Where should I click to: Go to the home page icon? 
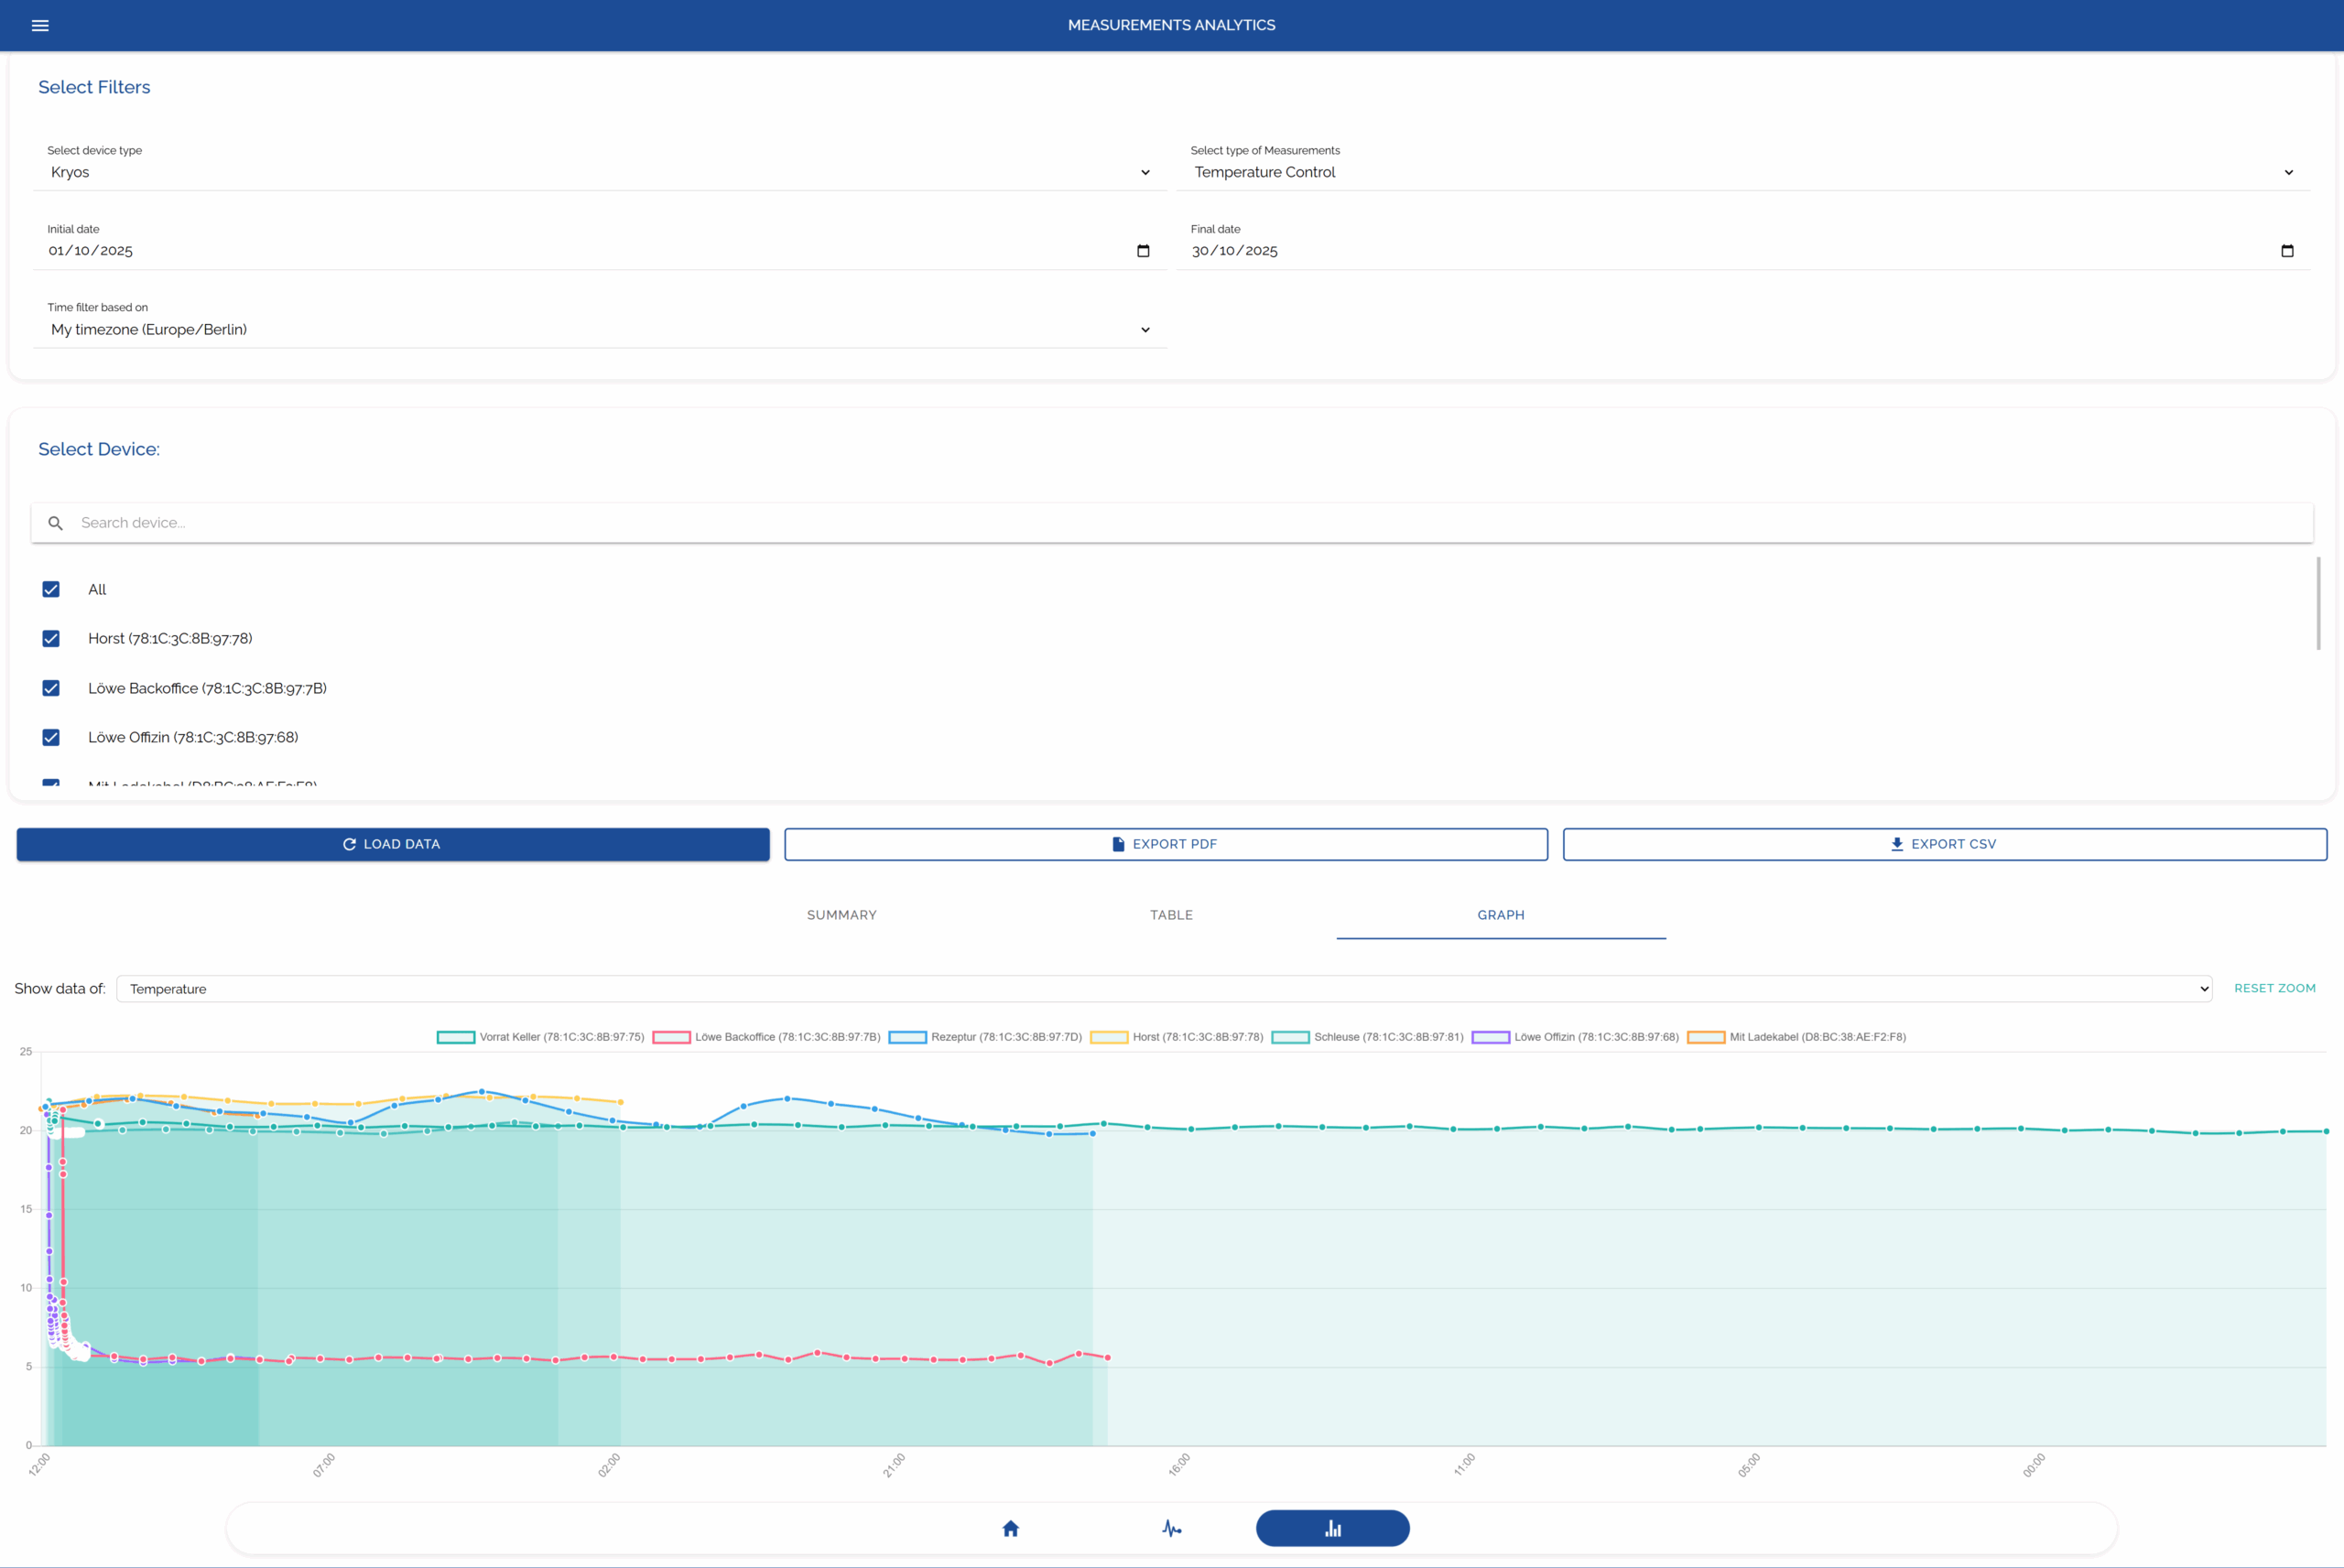click(1010, 1528)
